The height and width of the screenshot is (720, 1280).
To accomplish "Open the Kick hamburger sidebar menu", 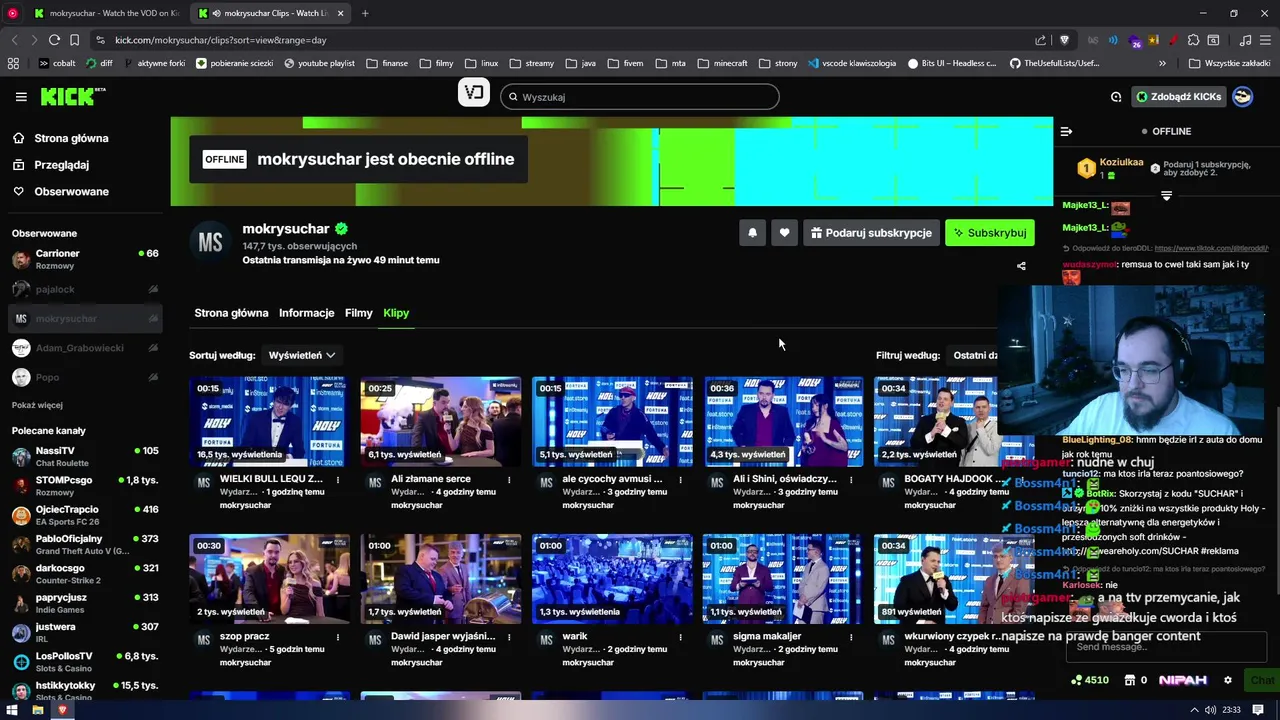I will click(x=21, y=97).
